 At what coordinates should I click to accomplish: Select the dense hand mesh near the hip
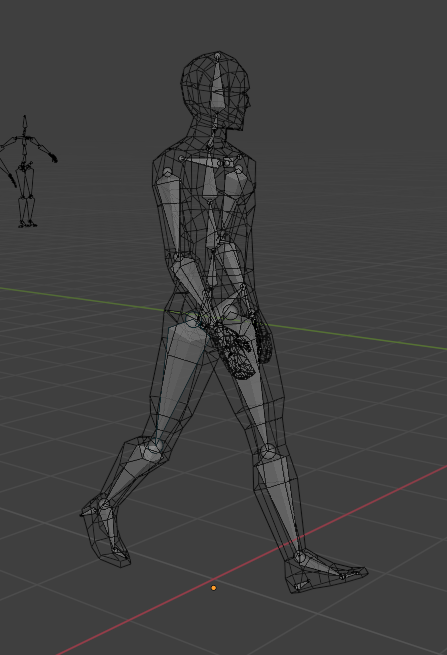[234, 349]
